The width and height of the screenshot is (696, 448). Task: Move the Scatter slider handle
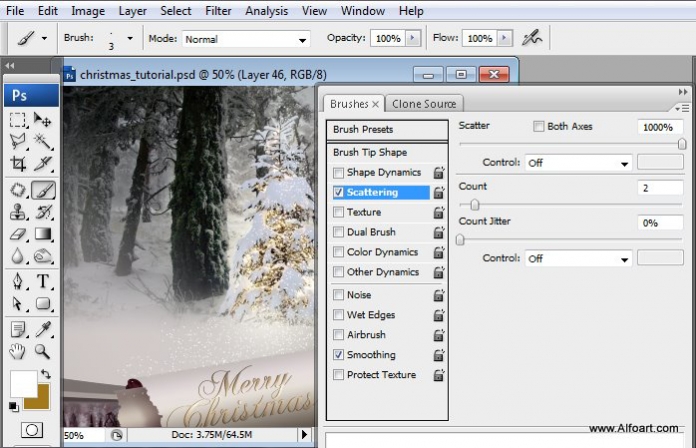(x=682, y=144)
